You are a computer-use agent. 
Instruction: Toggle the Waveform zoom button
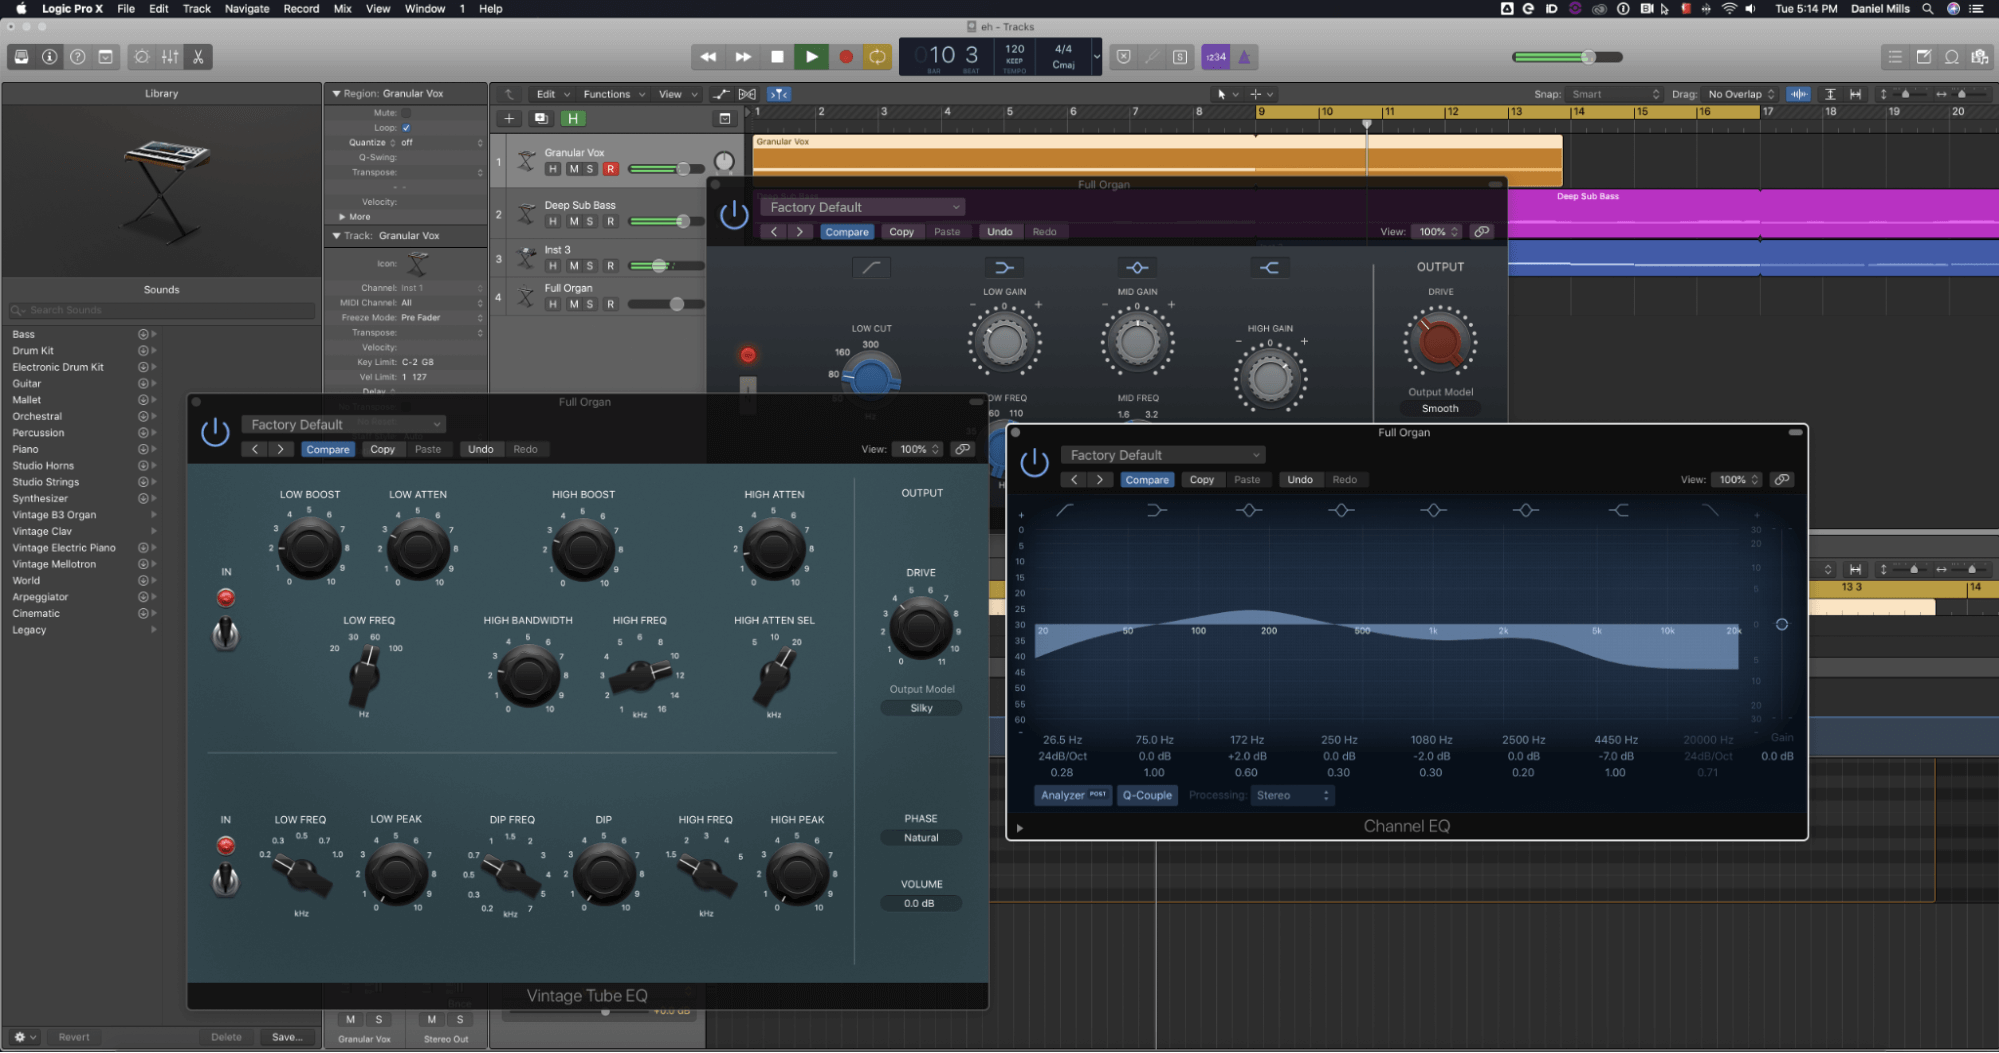coord(1798,94)
